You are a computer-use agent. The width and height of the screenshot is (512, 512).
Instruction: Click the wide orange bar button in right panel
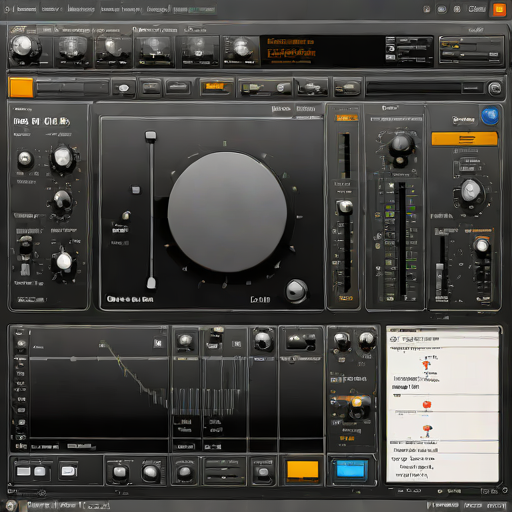click(x=464, y=139)
